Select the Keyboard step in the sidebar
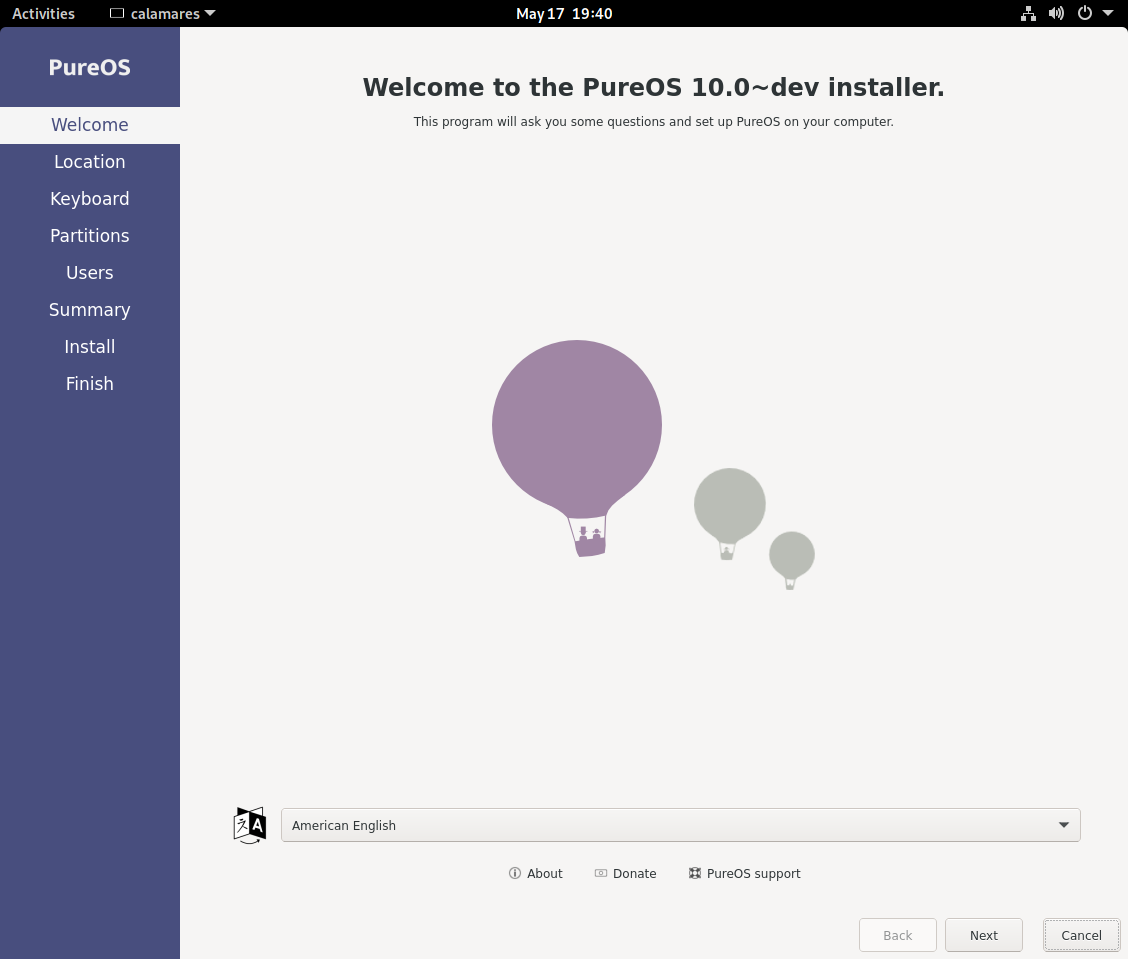 pos(89,198)
